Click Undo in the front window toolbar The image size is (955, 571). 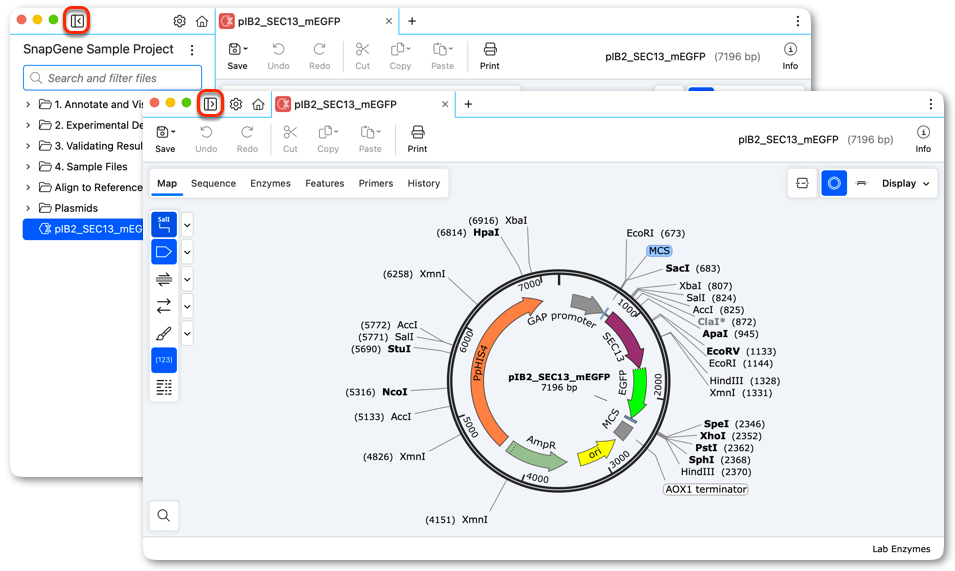(x=206, y=139)
